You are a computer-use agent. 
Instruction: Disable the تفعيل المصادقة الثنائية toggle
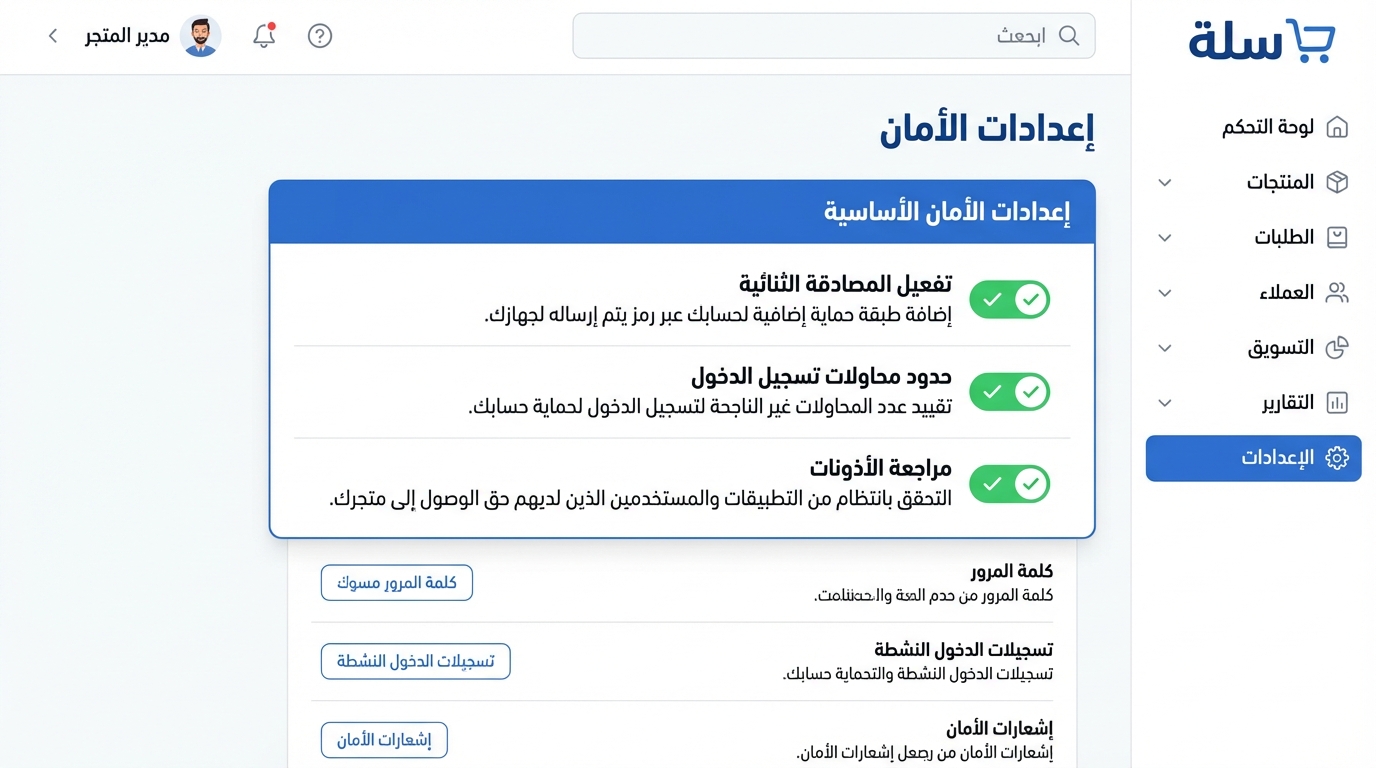point(1009,299)
